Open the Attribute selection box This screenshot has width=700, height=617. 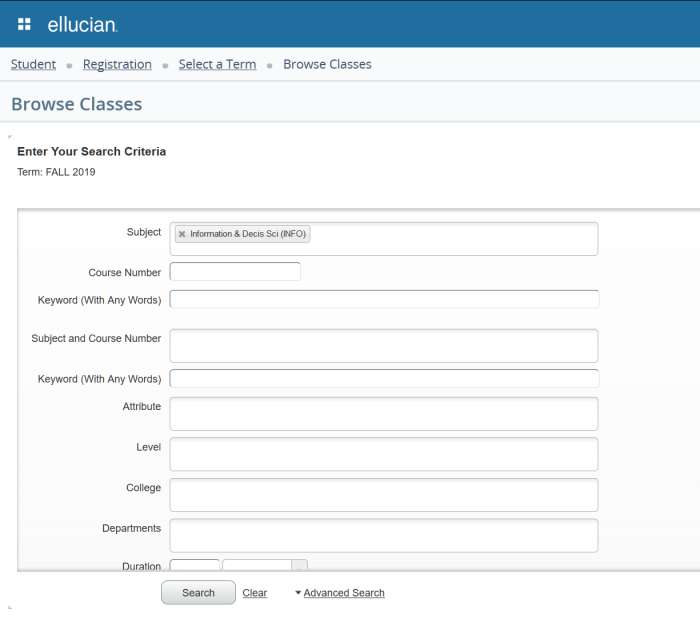click(x=384, y=414)
